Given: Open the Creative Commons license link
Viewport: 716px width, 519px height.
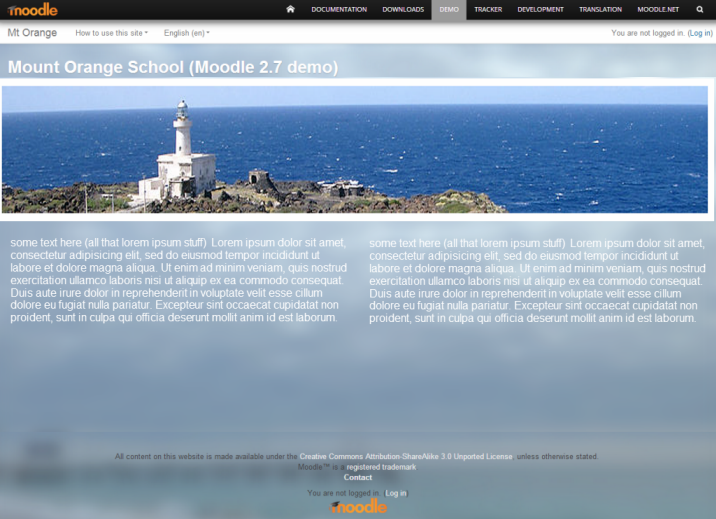Looking at the screenshot, I should (x=406, y=456).
